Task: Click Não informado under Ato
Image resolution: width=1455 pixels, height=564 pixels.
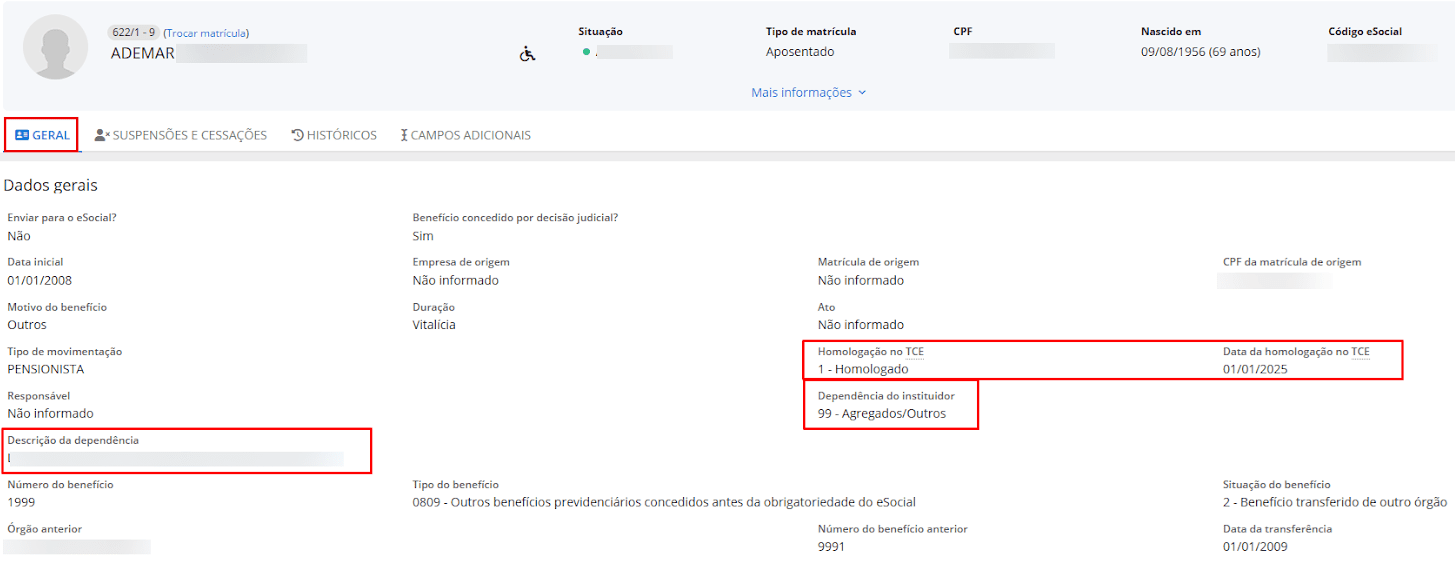Action: click(x=861, y=324)
